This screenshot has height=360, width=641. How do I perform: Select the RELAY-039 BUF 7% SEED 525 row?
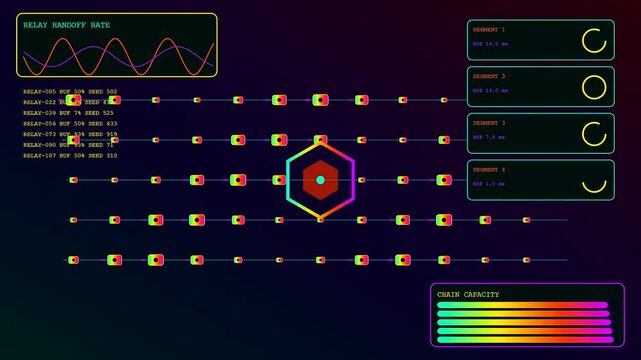click(68, 113)
